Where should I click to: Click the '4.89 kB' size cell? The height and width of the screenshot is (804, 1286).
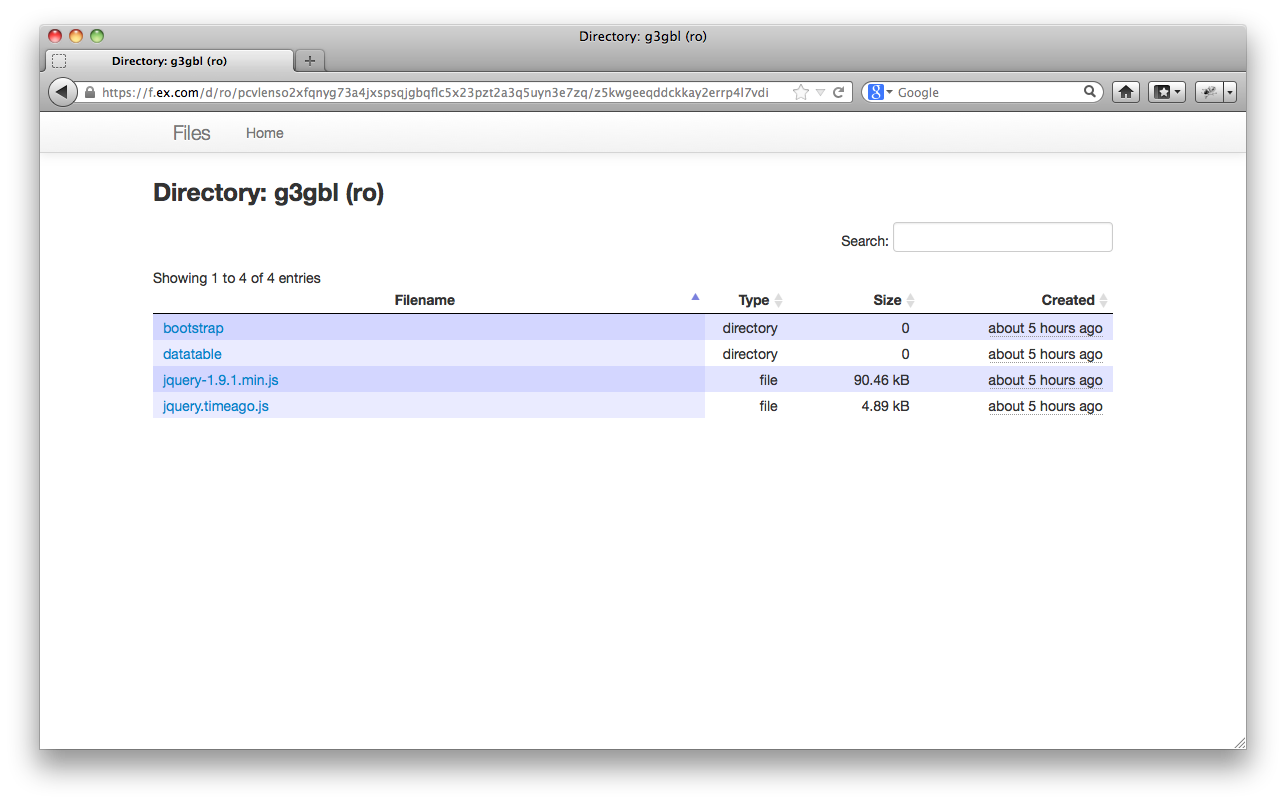[885, 406]
